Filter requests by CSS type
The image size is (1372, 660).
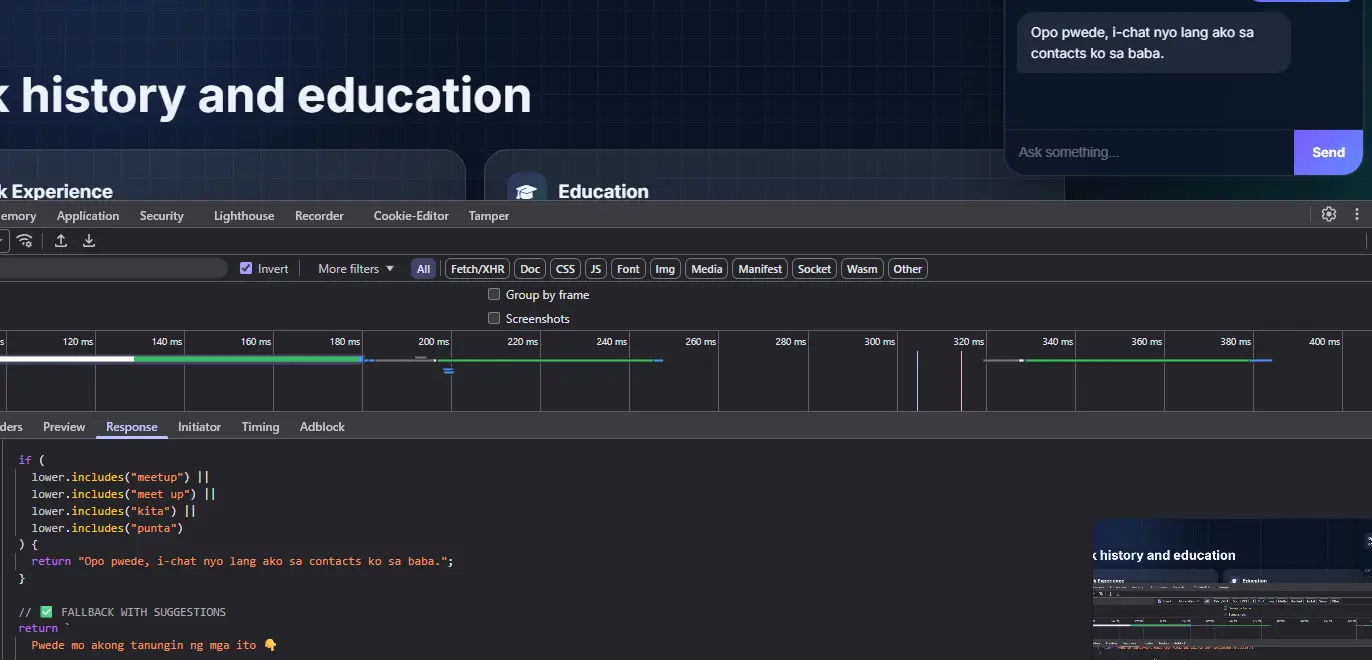point(565,268)
